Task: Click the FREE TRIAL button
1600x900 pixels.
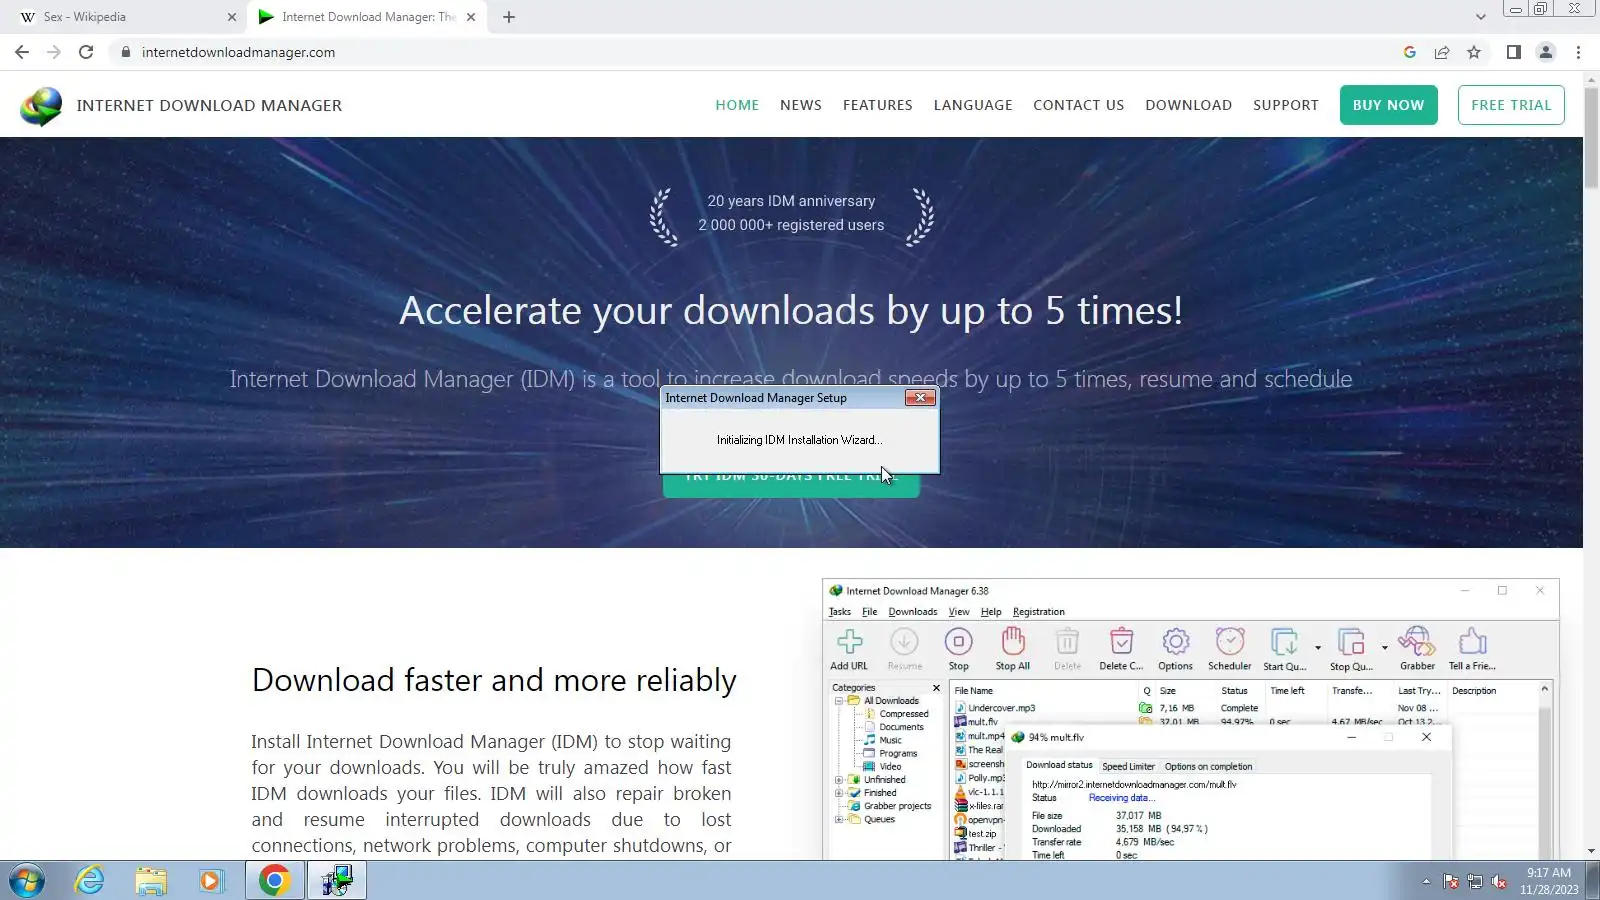Action: 1511,105
